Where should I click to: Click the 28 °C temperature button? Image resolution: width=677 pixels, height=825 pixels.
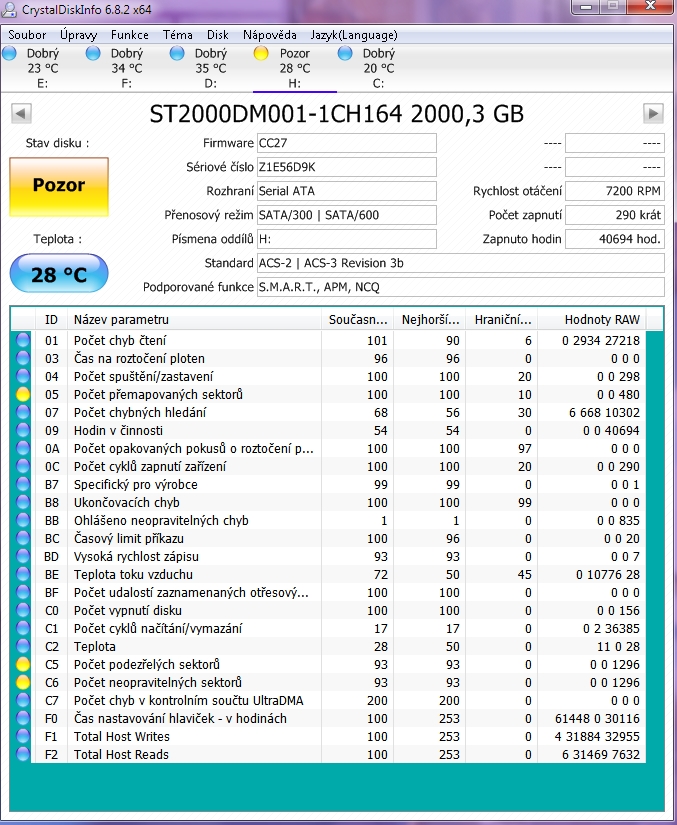pos(59,274)
